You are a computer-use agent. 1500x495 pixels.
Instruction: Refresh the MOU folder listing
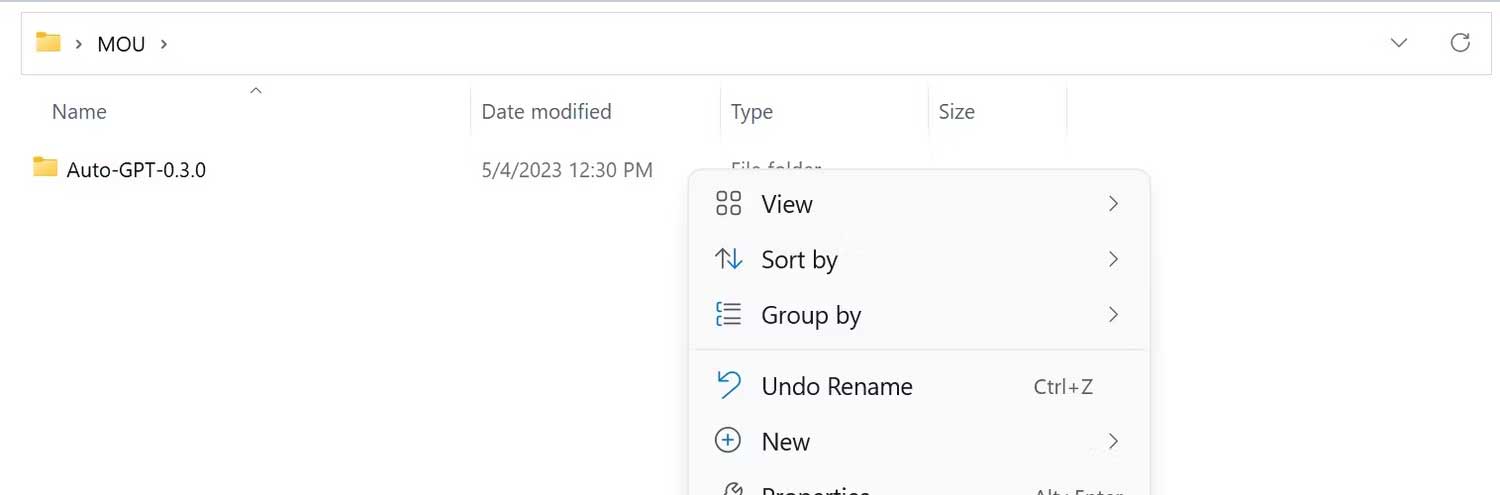[1460, 43]
